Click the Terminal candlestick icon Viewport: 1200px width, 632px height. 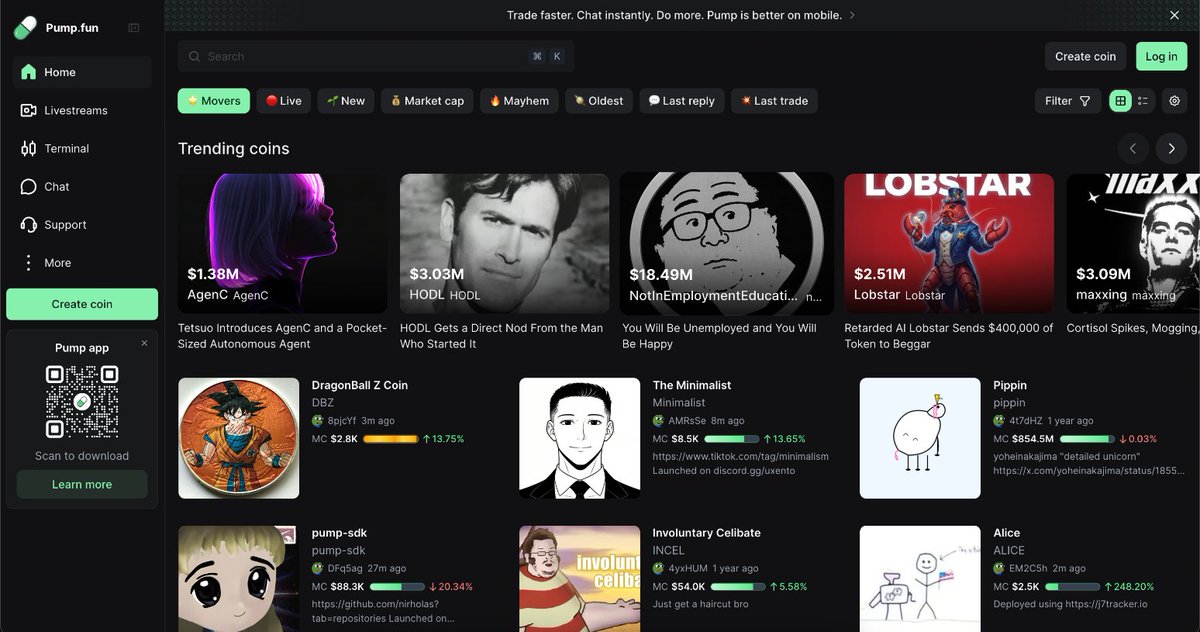[x=28, y=148]
